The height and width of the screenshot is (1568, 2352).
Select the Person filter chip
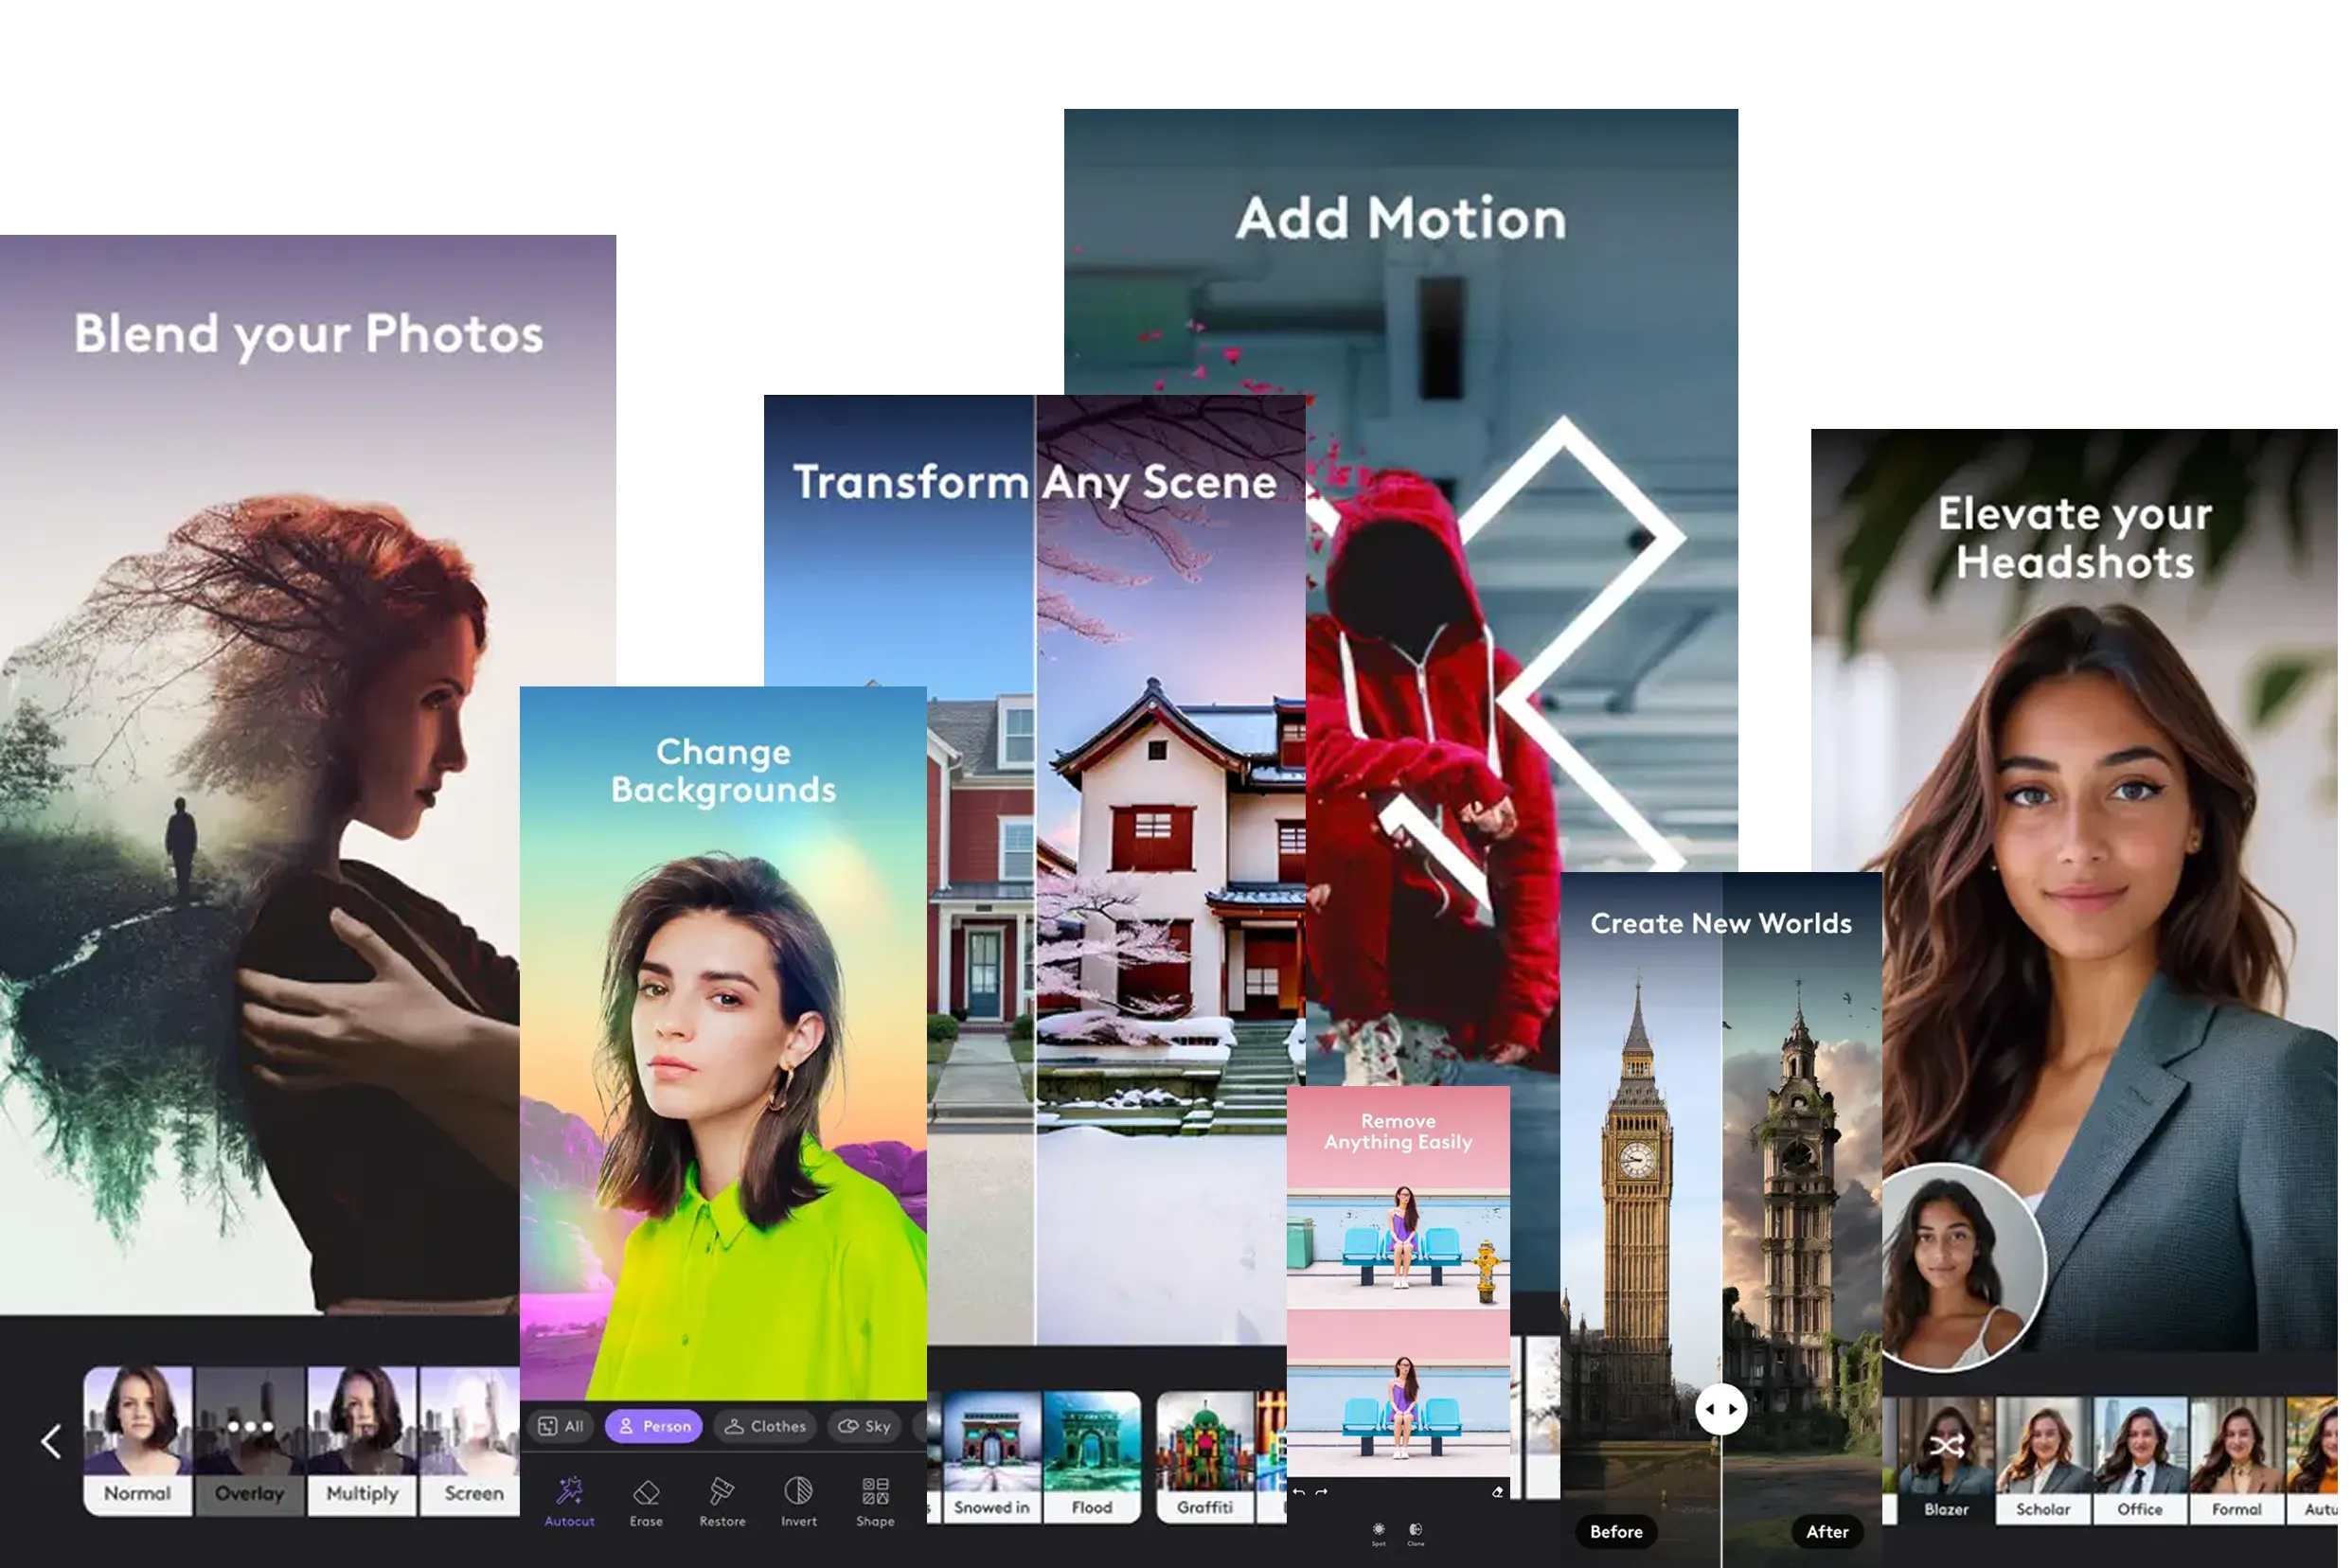(x=654, y=1426)
